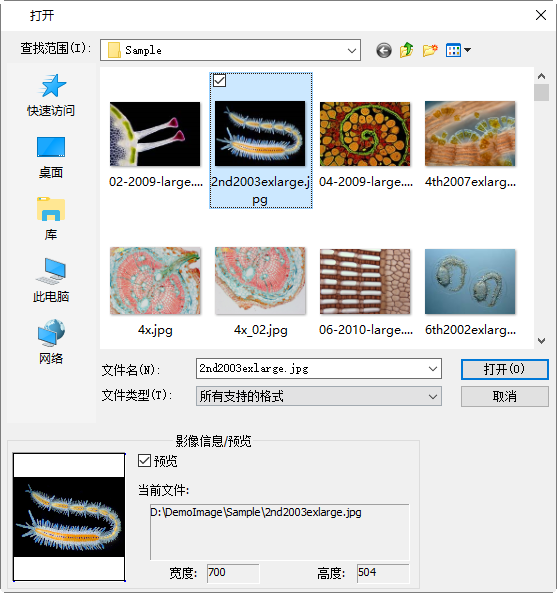Select 桌面 in the places sidebar
The image size is (557, 593).
[51, 157]
